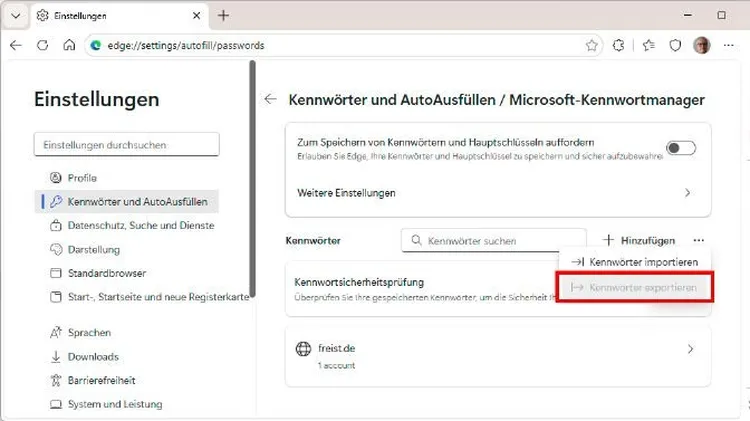Reload the page with the refresh icon
Viewport: 750px width, 421px height.
click(42, 45)
